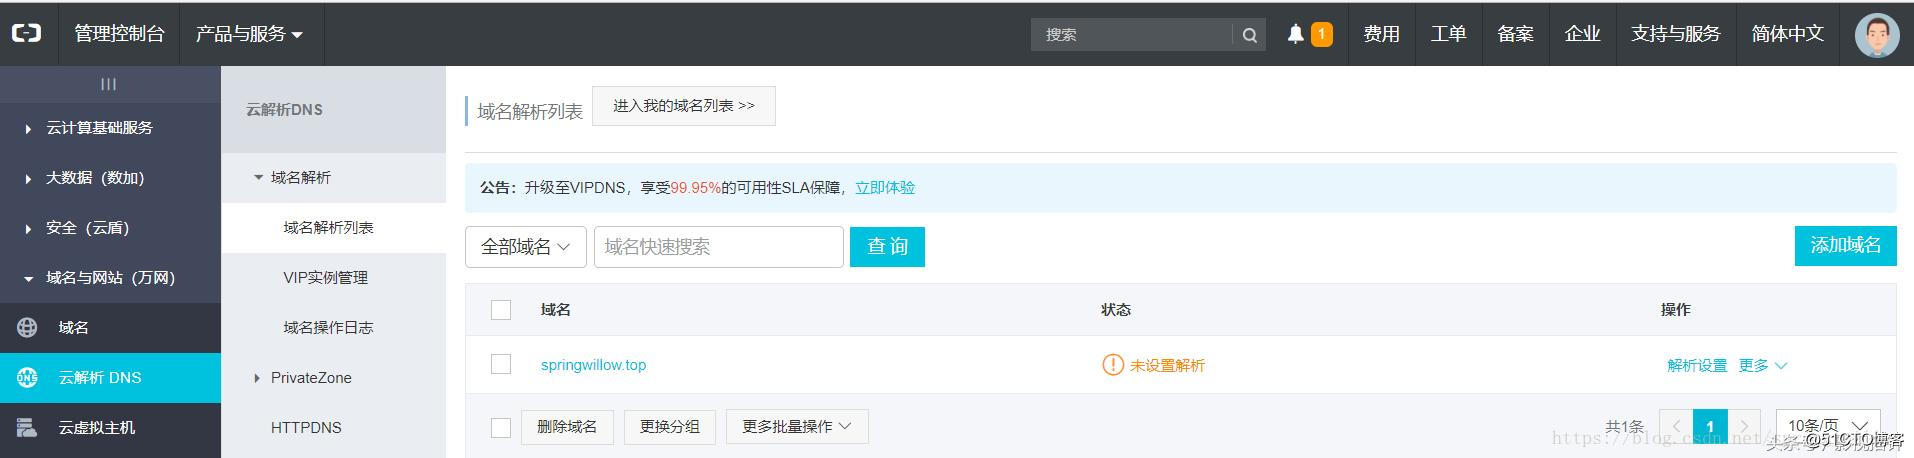
Task: Click the 更换分组 button
Action: [670, 426]
